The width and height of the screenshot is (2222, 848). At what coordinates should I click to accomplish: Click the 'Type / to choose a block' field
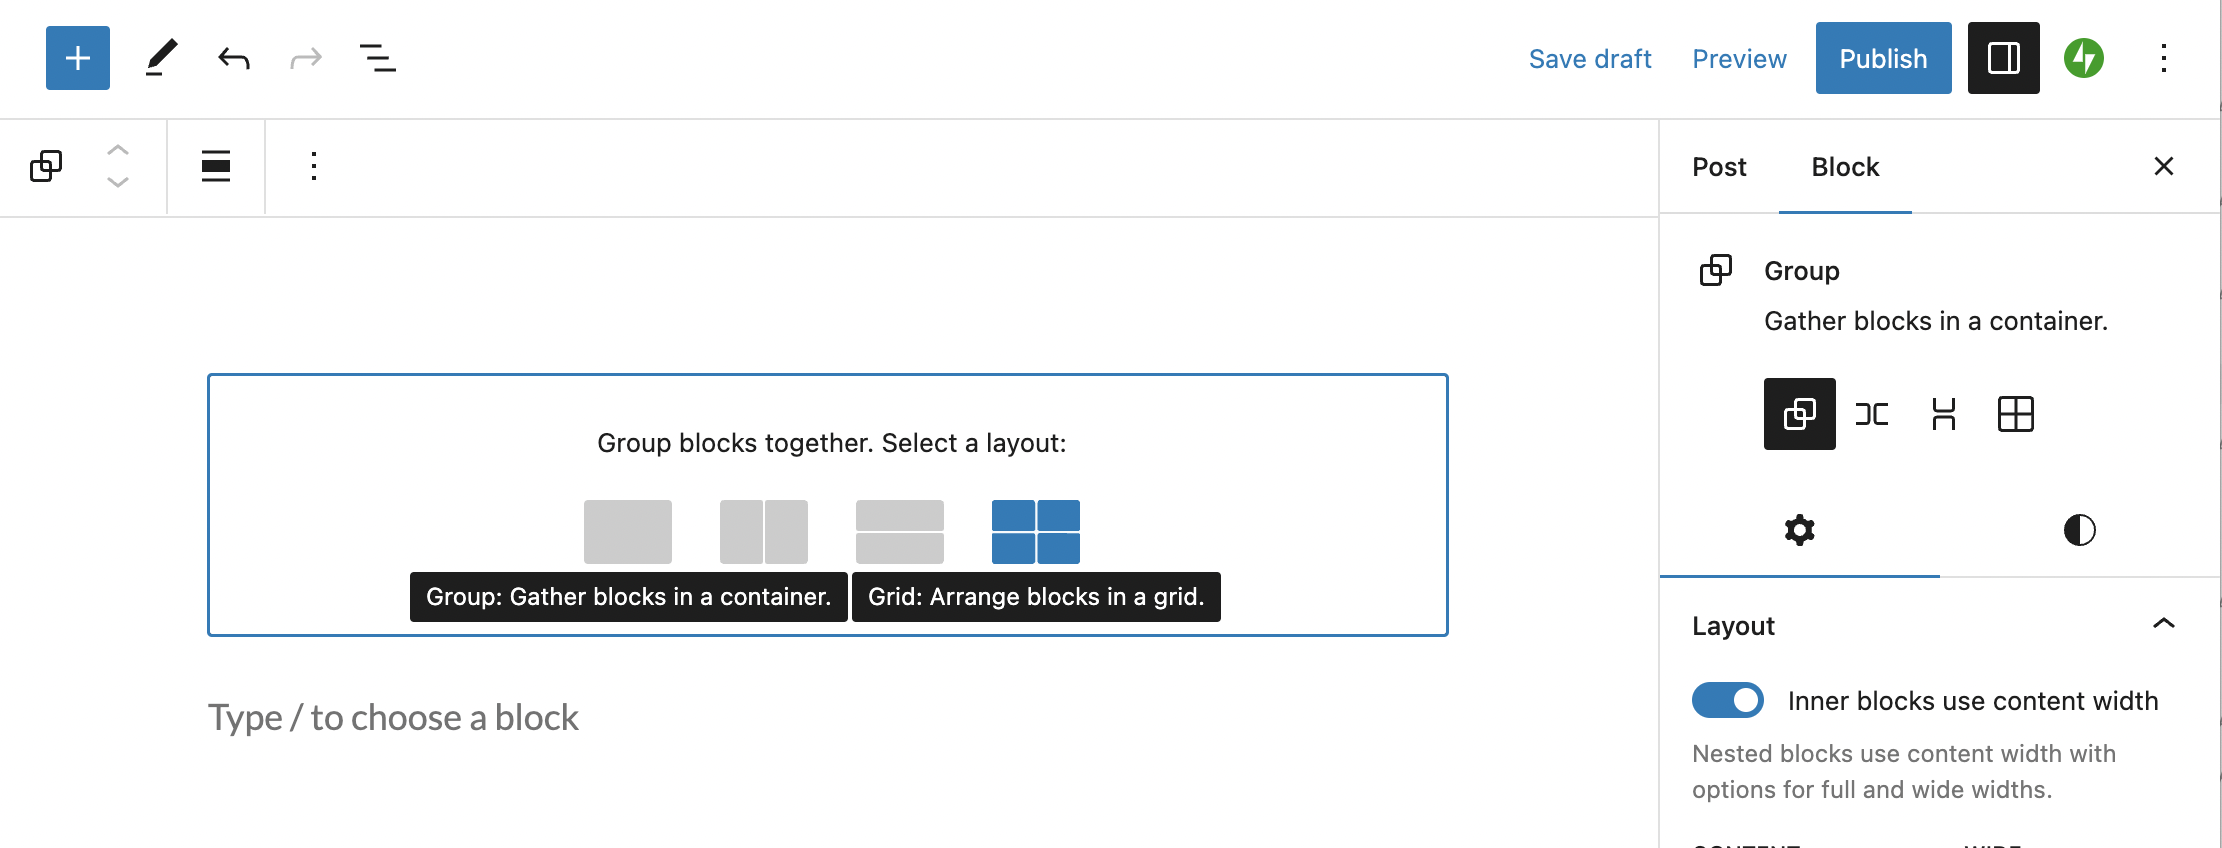(x=394, y=718)
